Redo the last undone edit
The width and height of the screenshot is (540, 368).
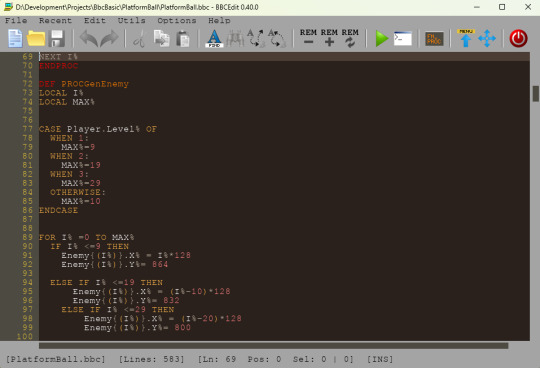tap(109, 38)
